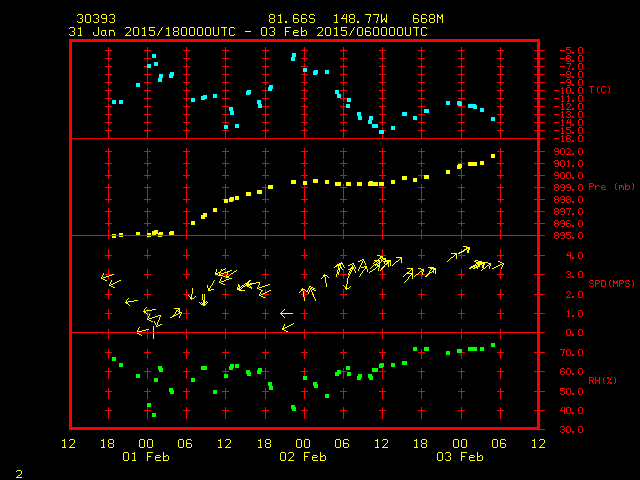Click the 50.0 humidity tick value
Image resolution: width=640 pixels, height=480 pixels.
pos(571,392)
